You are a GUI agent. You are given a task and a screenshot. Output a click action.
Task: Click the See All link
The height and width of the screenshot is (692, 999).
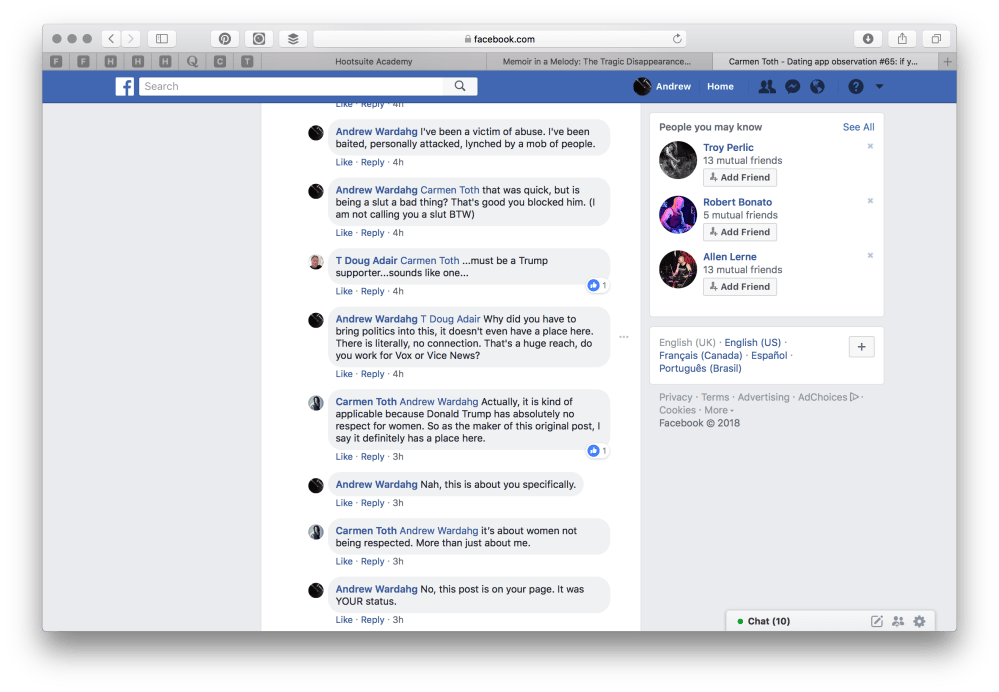coord(858,127)
